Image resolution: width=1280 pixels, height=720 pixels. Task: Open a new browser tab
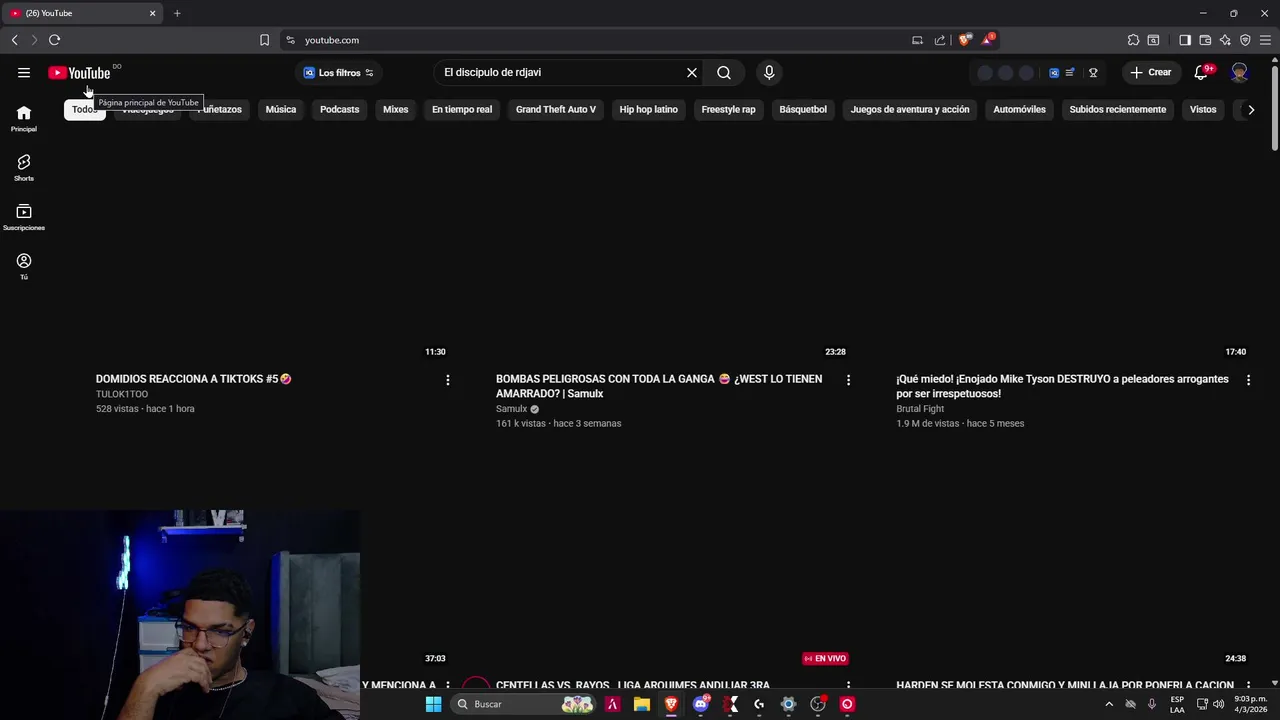(177, 13)
